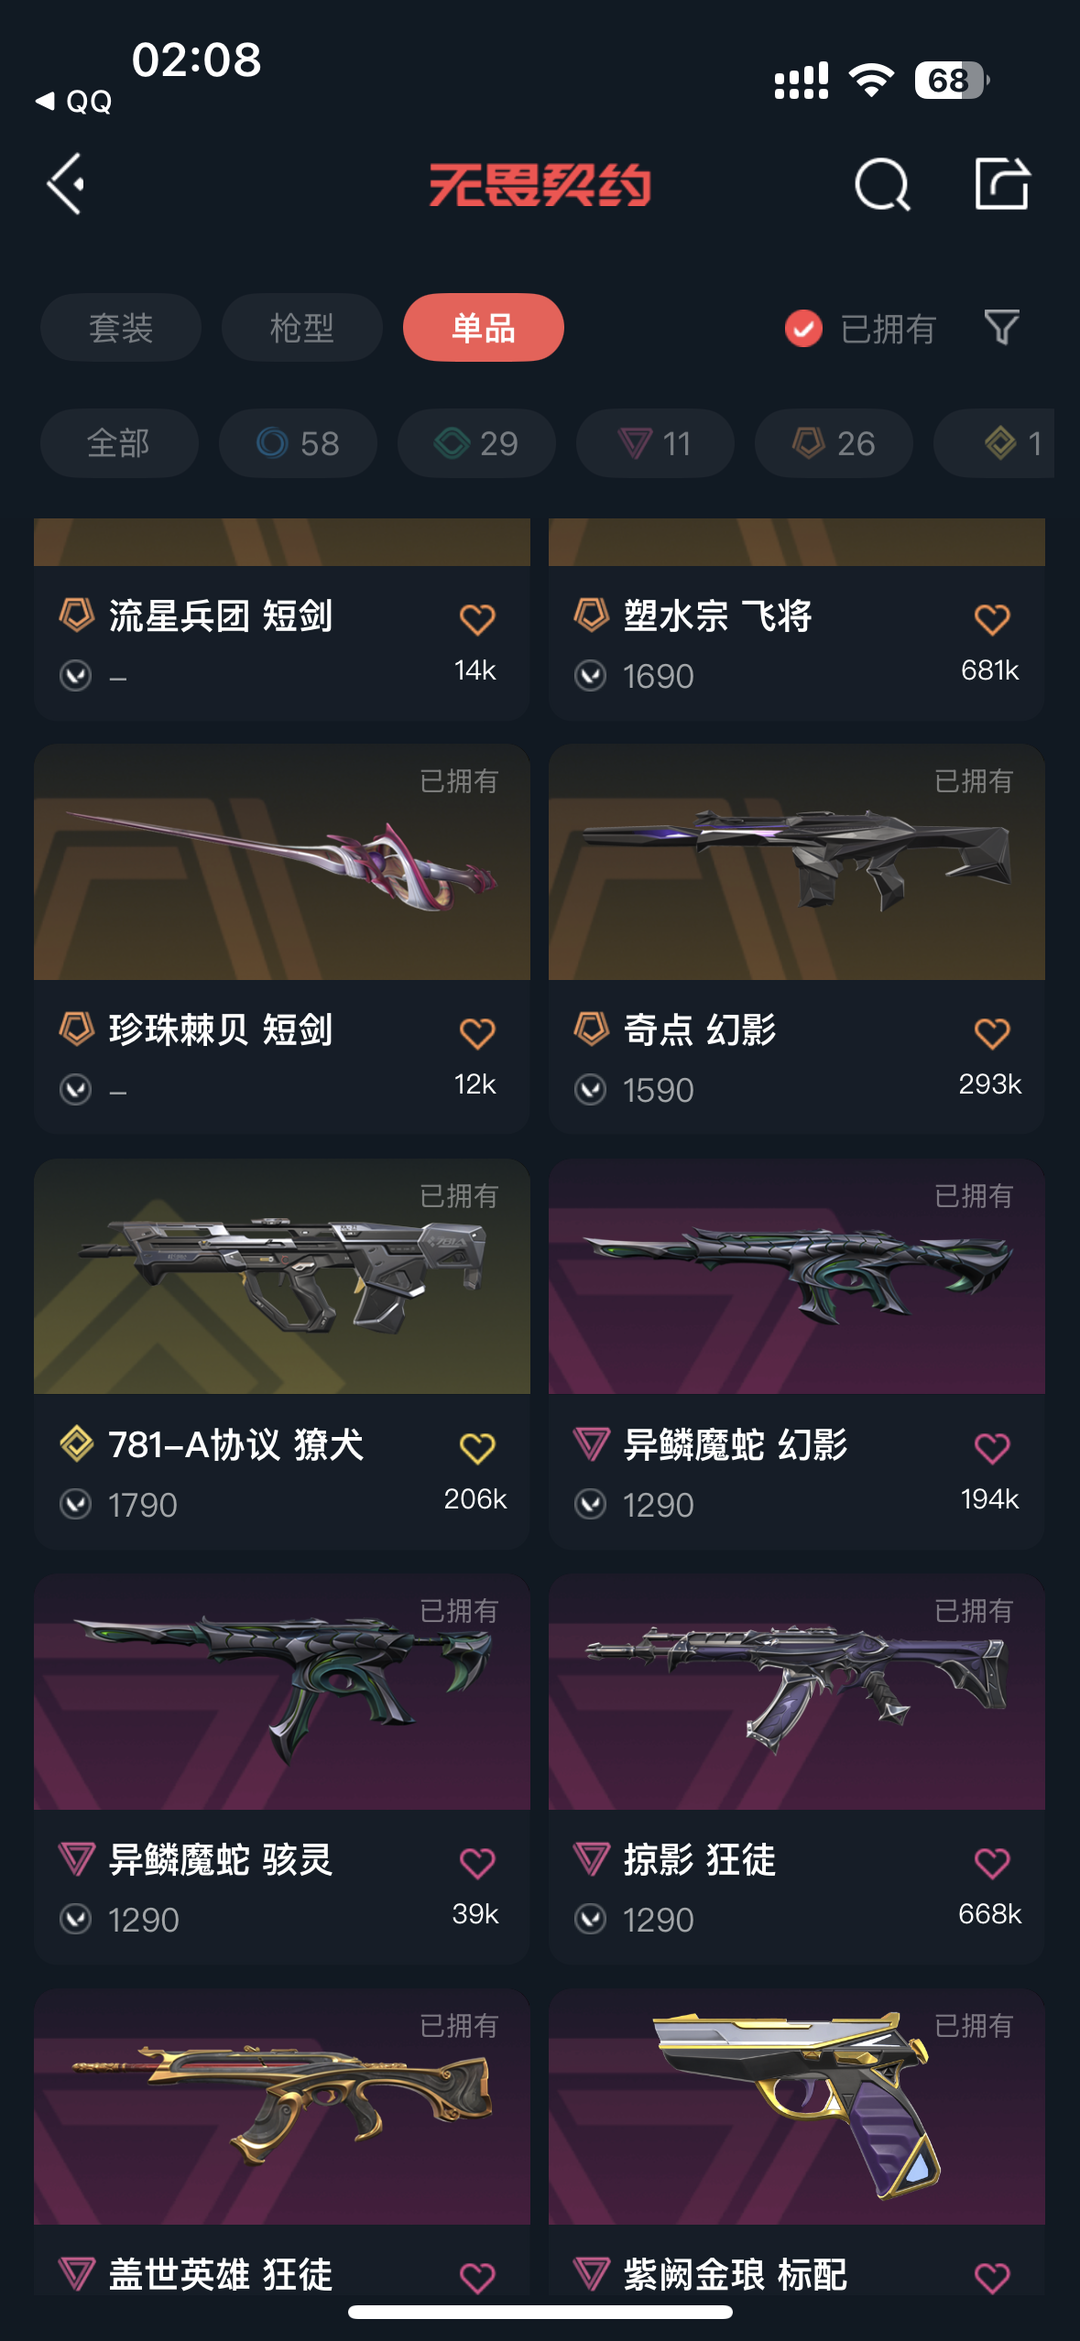Tap the share icon in header
Screen dimensions: 1080x2341
click(1002, 183)
